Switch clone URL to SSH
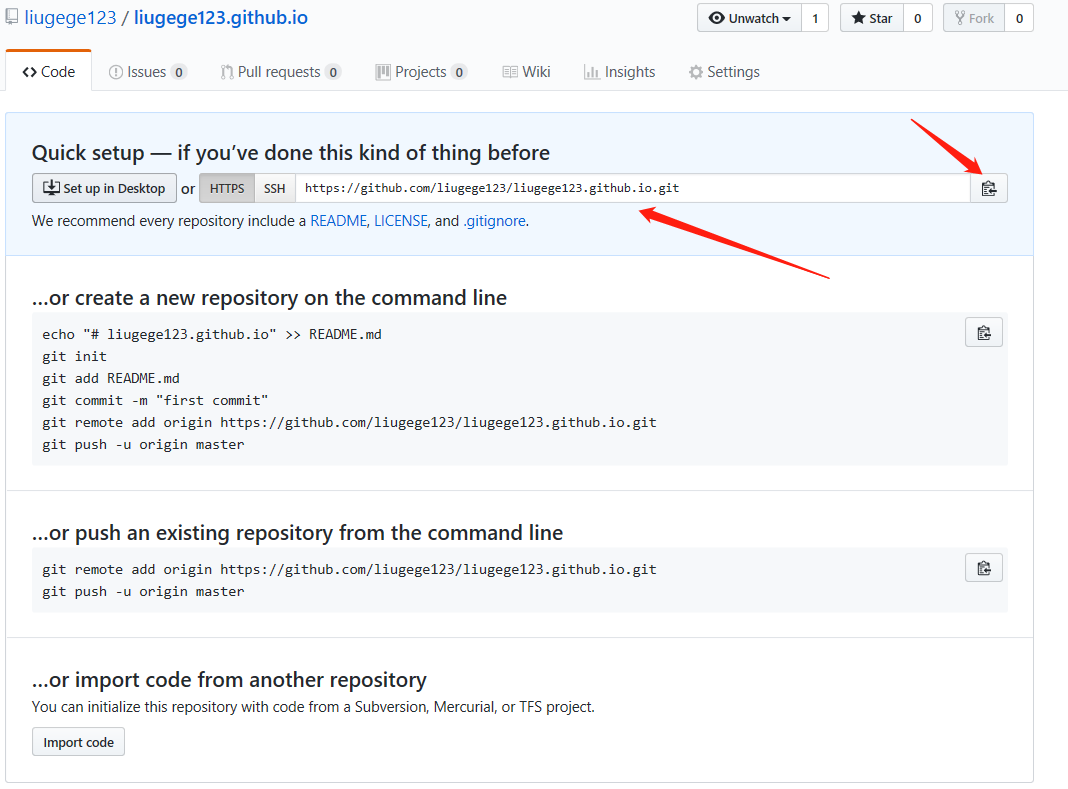Screen dimensions: 1068x789 pos(274,188)
